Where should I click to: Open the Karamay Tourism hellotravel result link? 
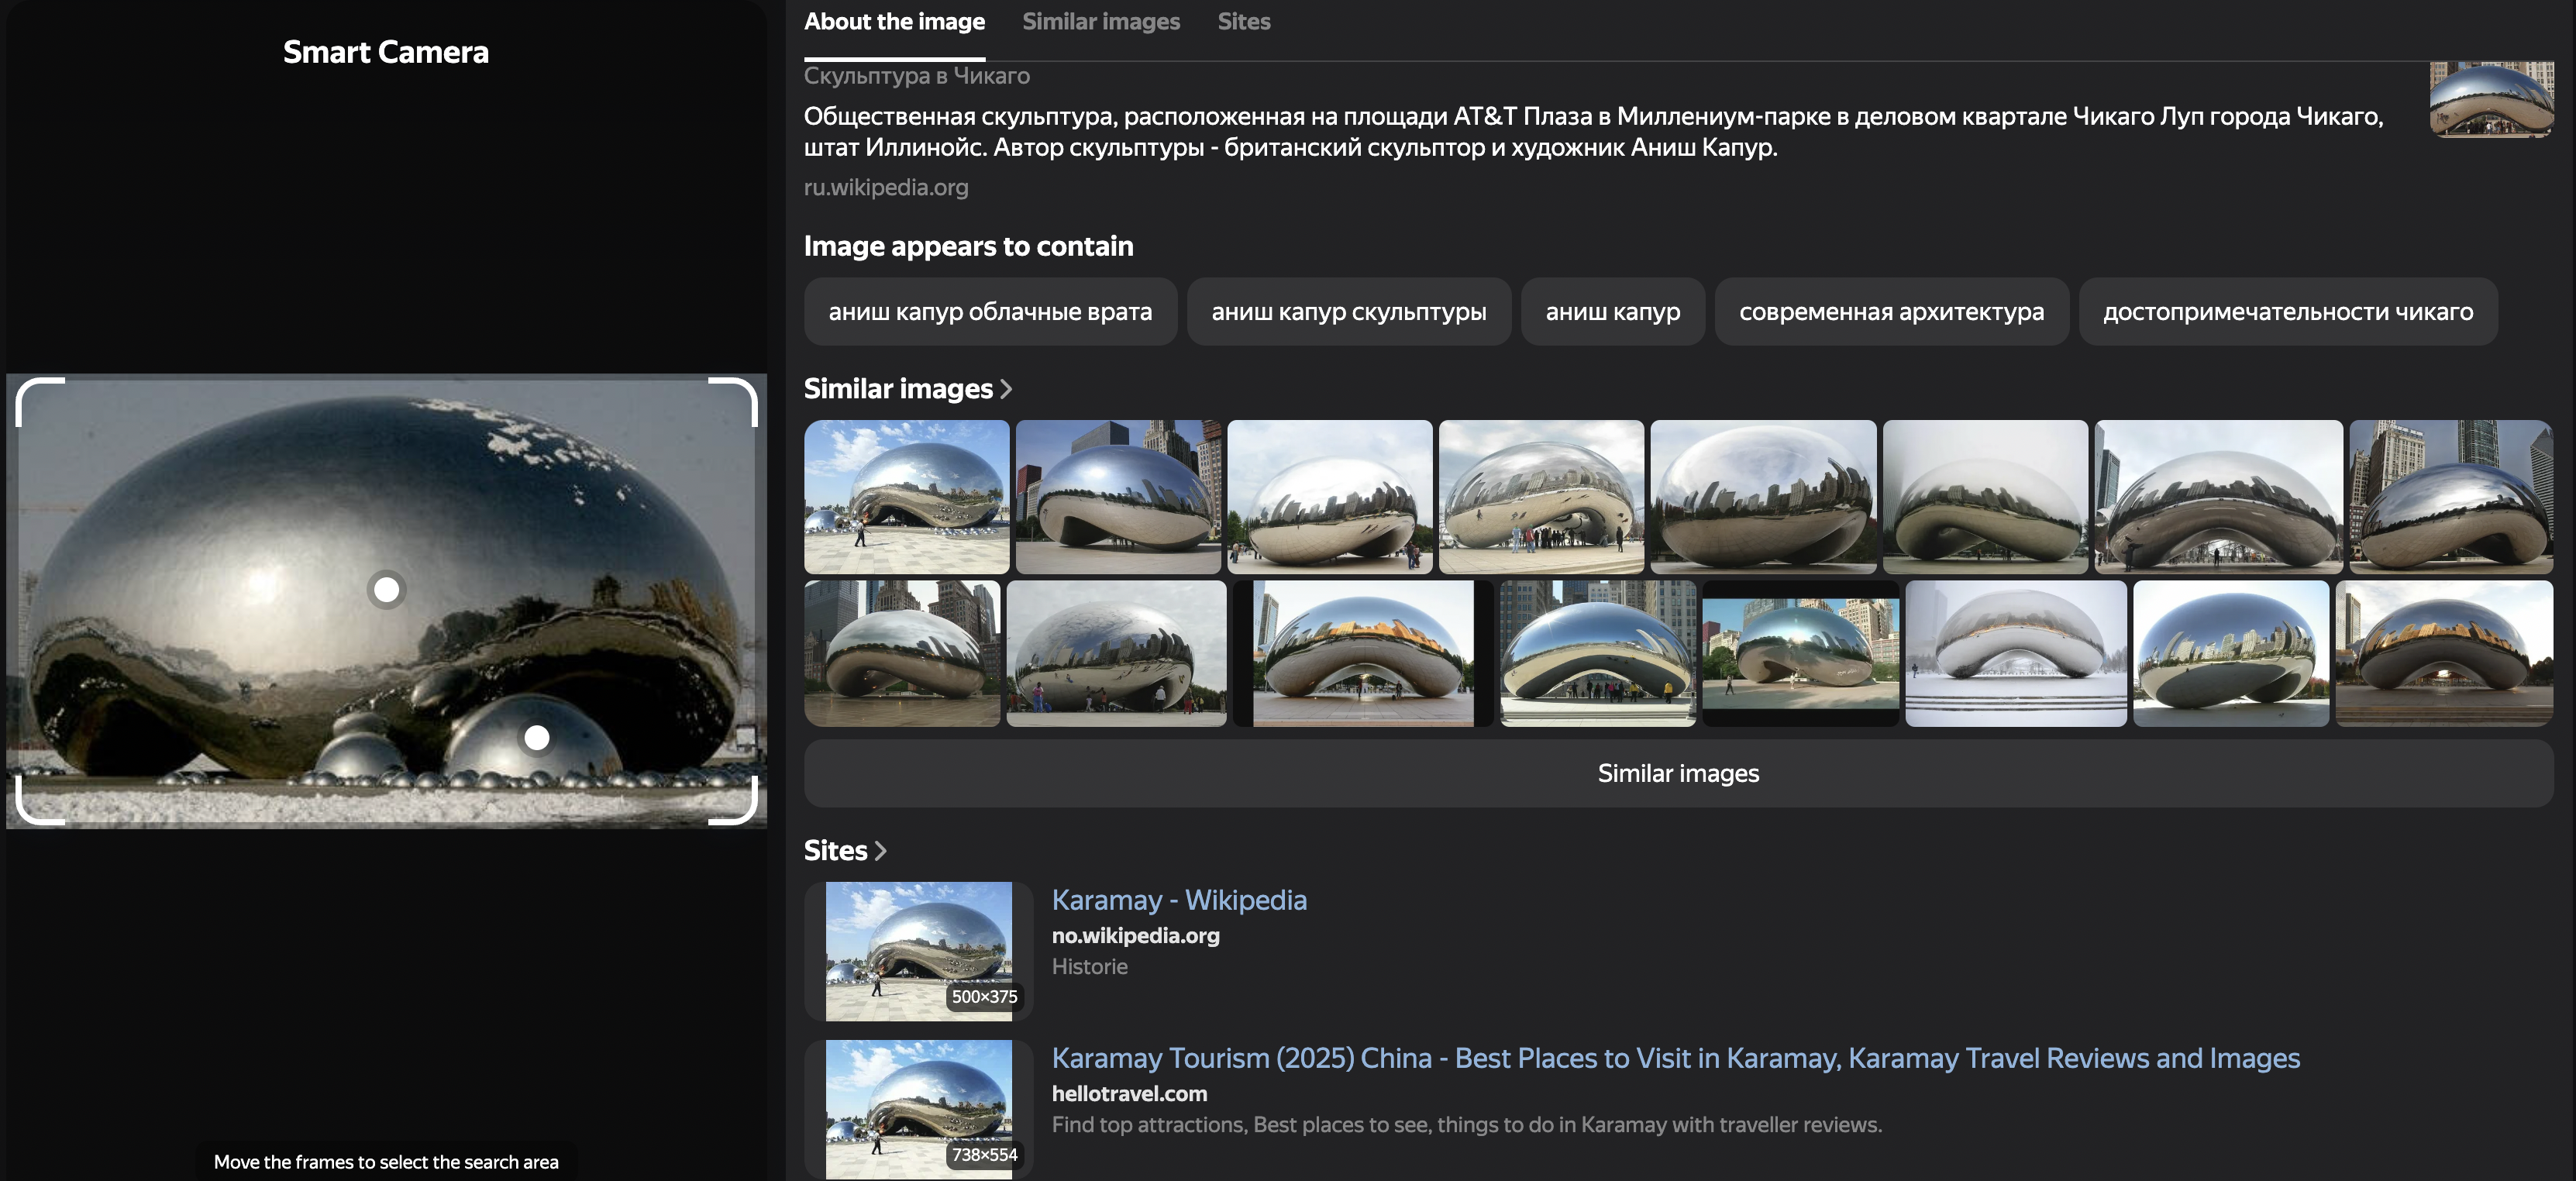coord(1675,1058)
